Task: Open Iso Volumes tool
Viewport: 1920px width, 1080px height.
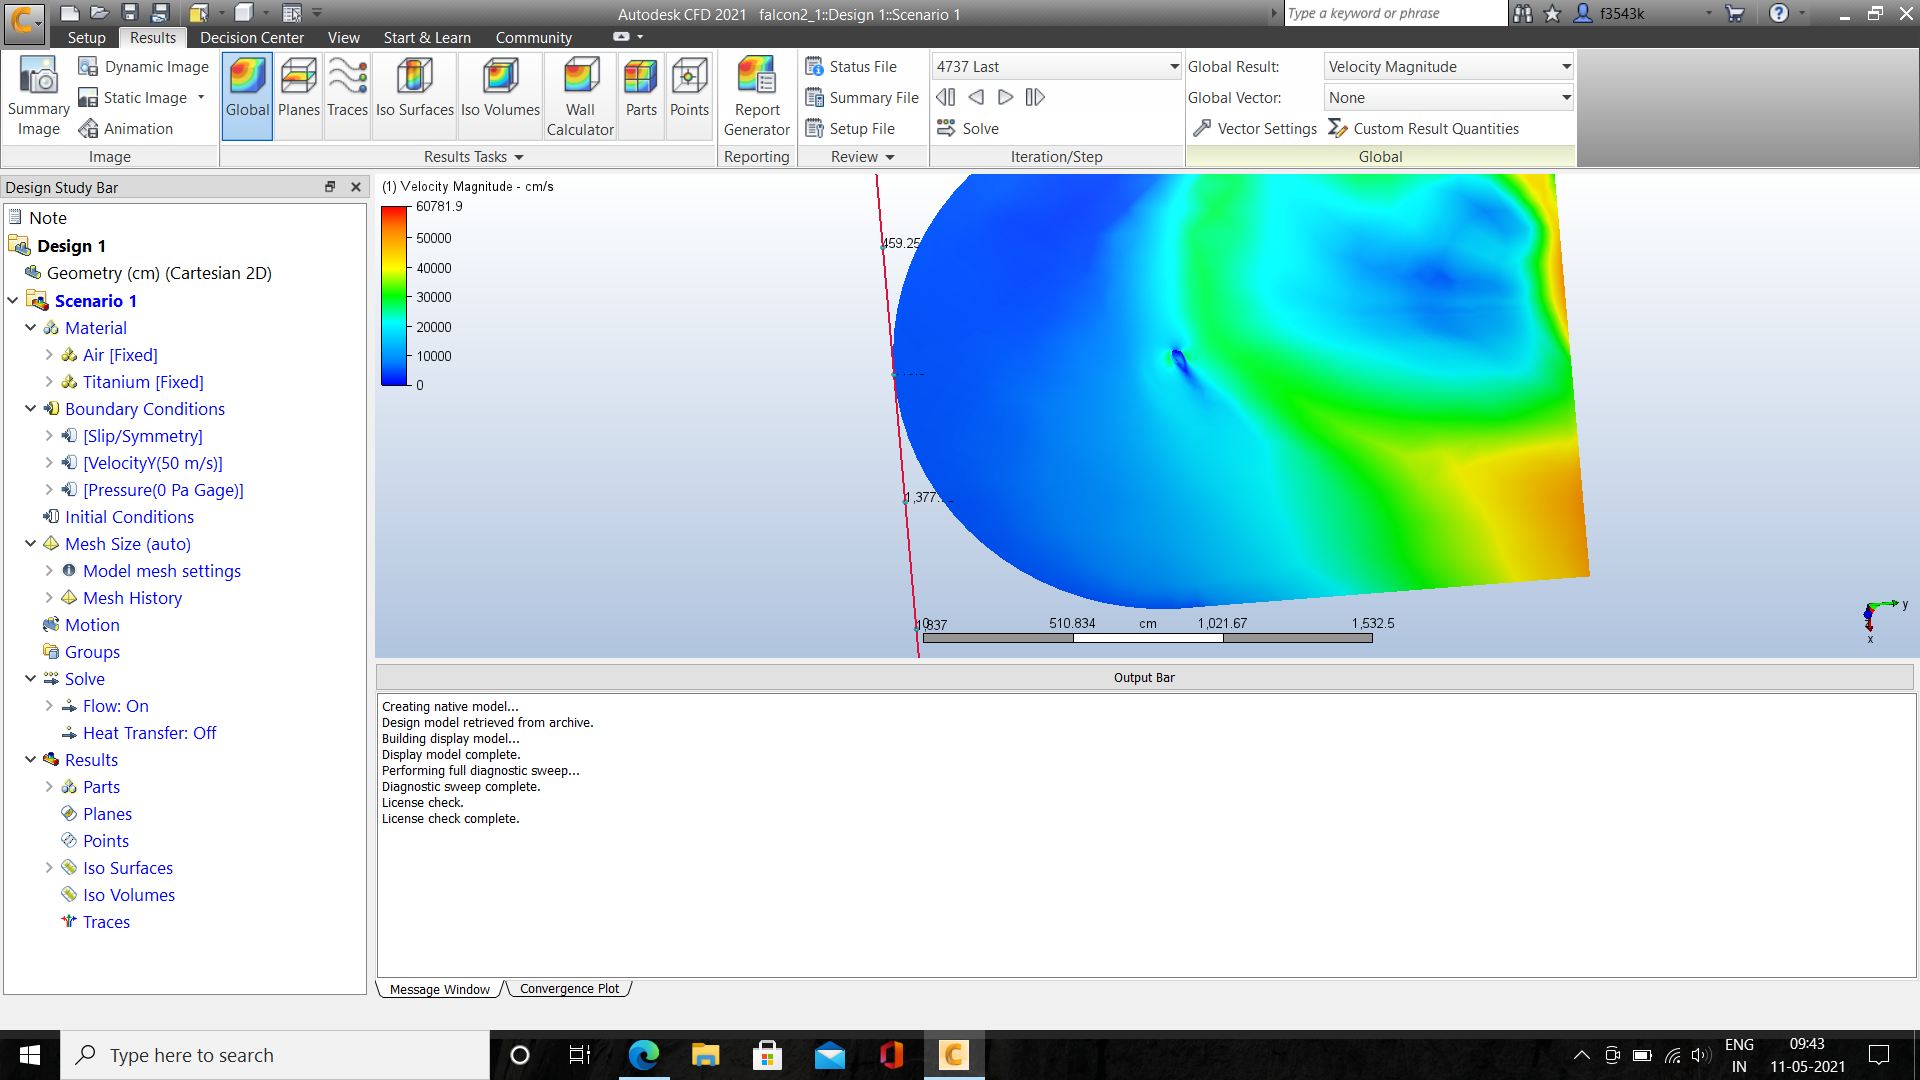Action: (x=499, y=95)
